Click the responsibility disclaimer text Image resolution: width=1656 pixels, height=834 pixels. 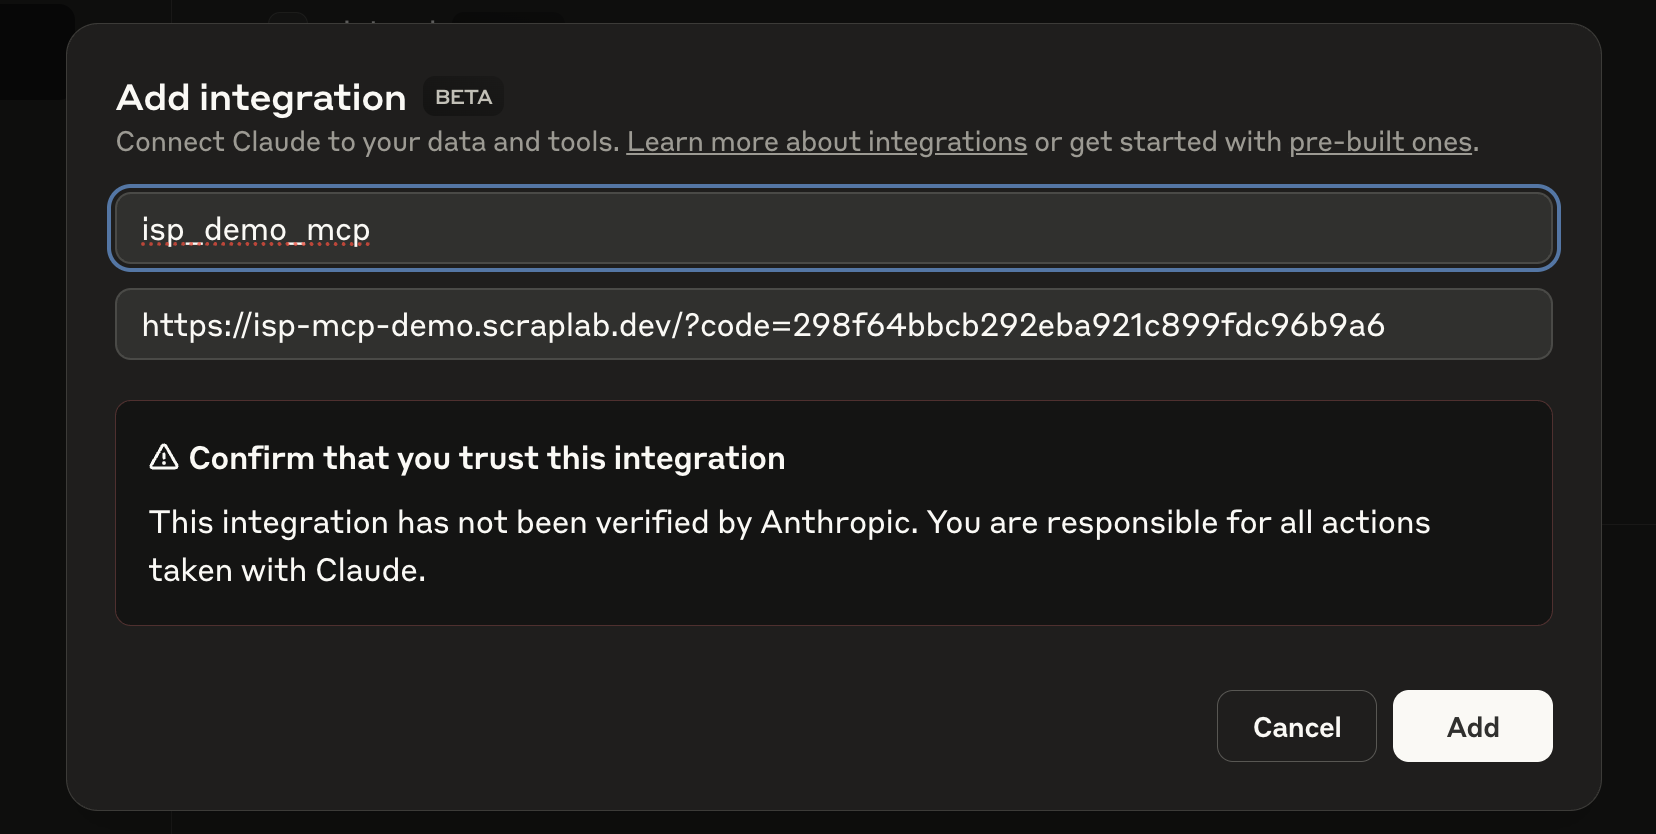point(789,545)
